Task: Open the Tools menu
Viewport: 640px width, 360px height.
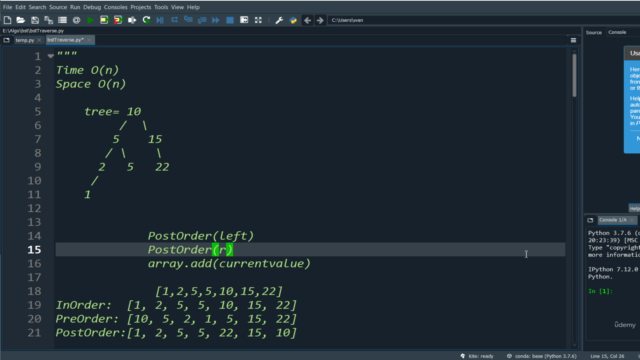Action: click(161, 7)
